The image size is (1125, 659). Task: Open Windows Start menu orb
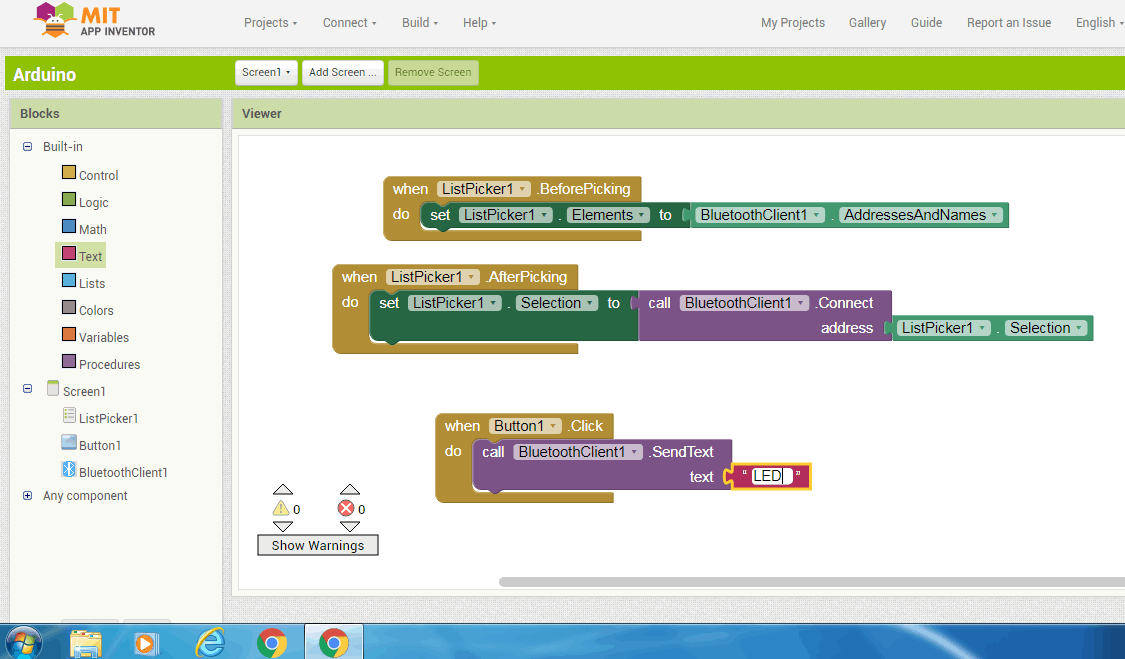tap(23, 643)
